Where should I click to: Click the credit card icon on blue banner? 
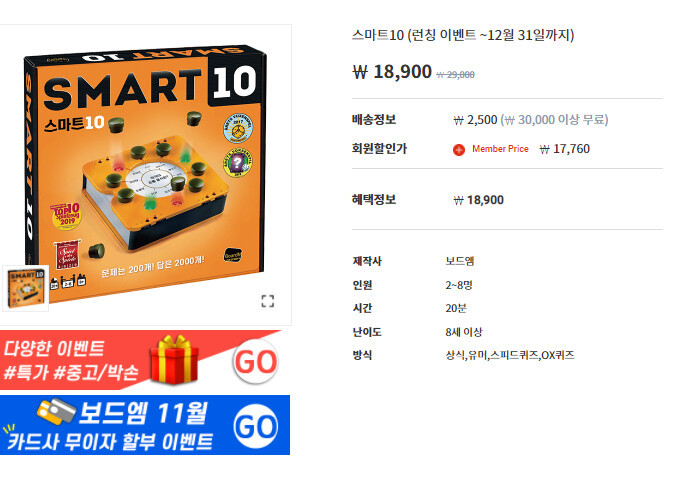[56, 411]
